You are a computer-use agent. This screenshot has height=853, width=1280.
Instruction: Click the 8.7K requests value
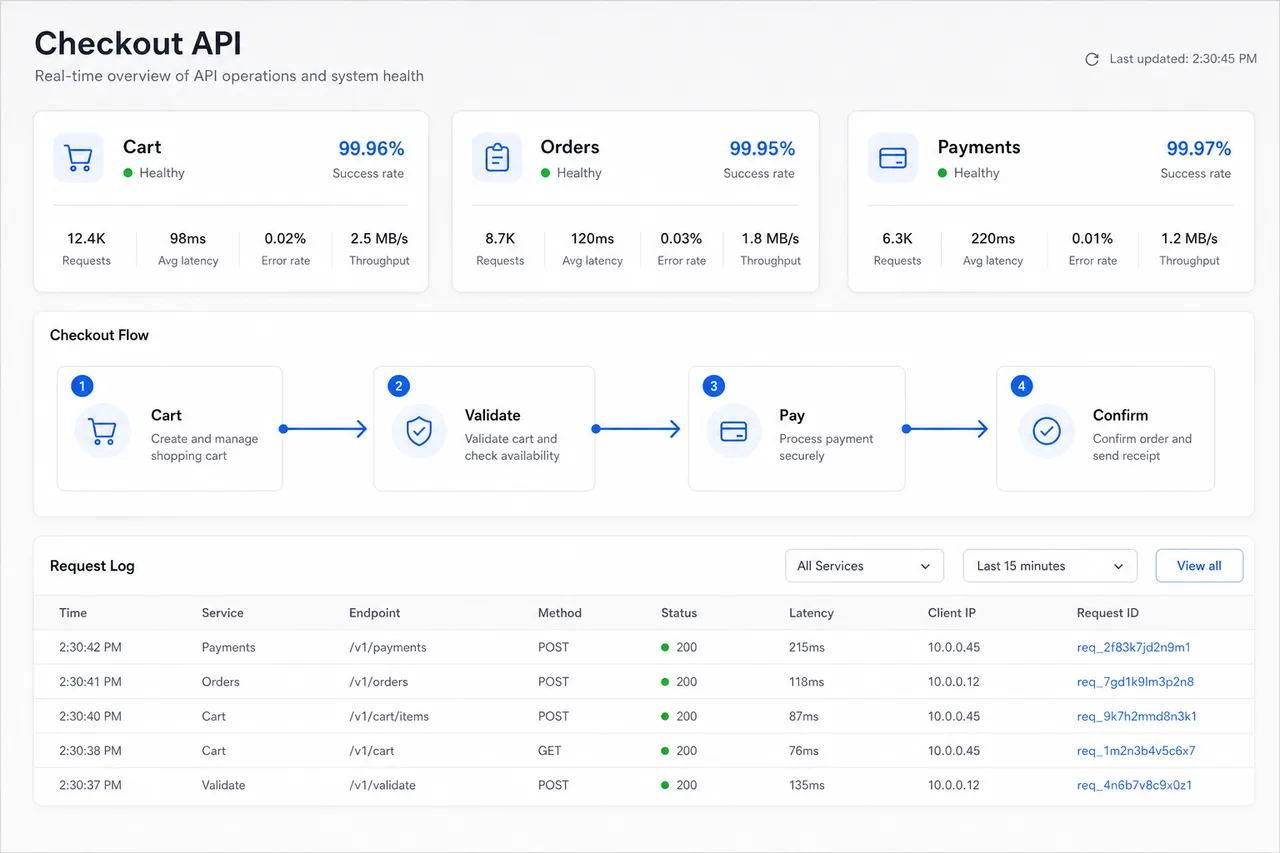[x=500, y=239]
